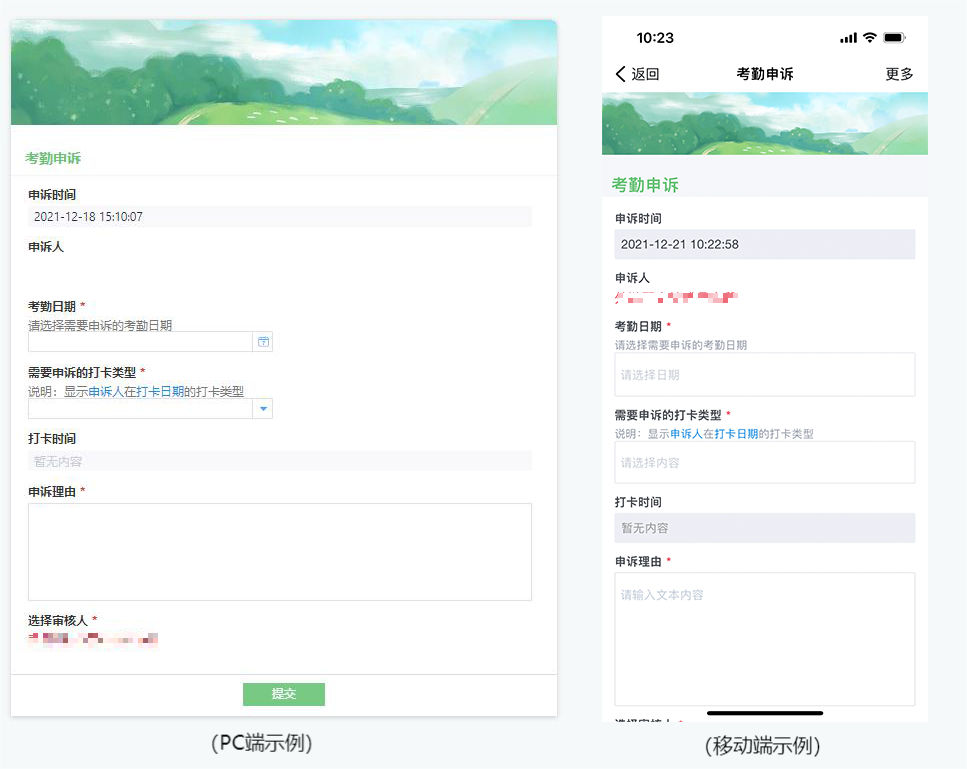
Task: Tap 更多 in the mobile header
Action: pos(899,74)
